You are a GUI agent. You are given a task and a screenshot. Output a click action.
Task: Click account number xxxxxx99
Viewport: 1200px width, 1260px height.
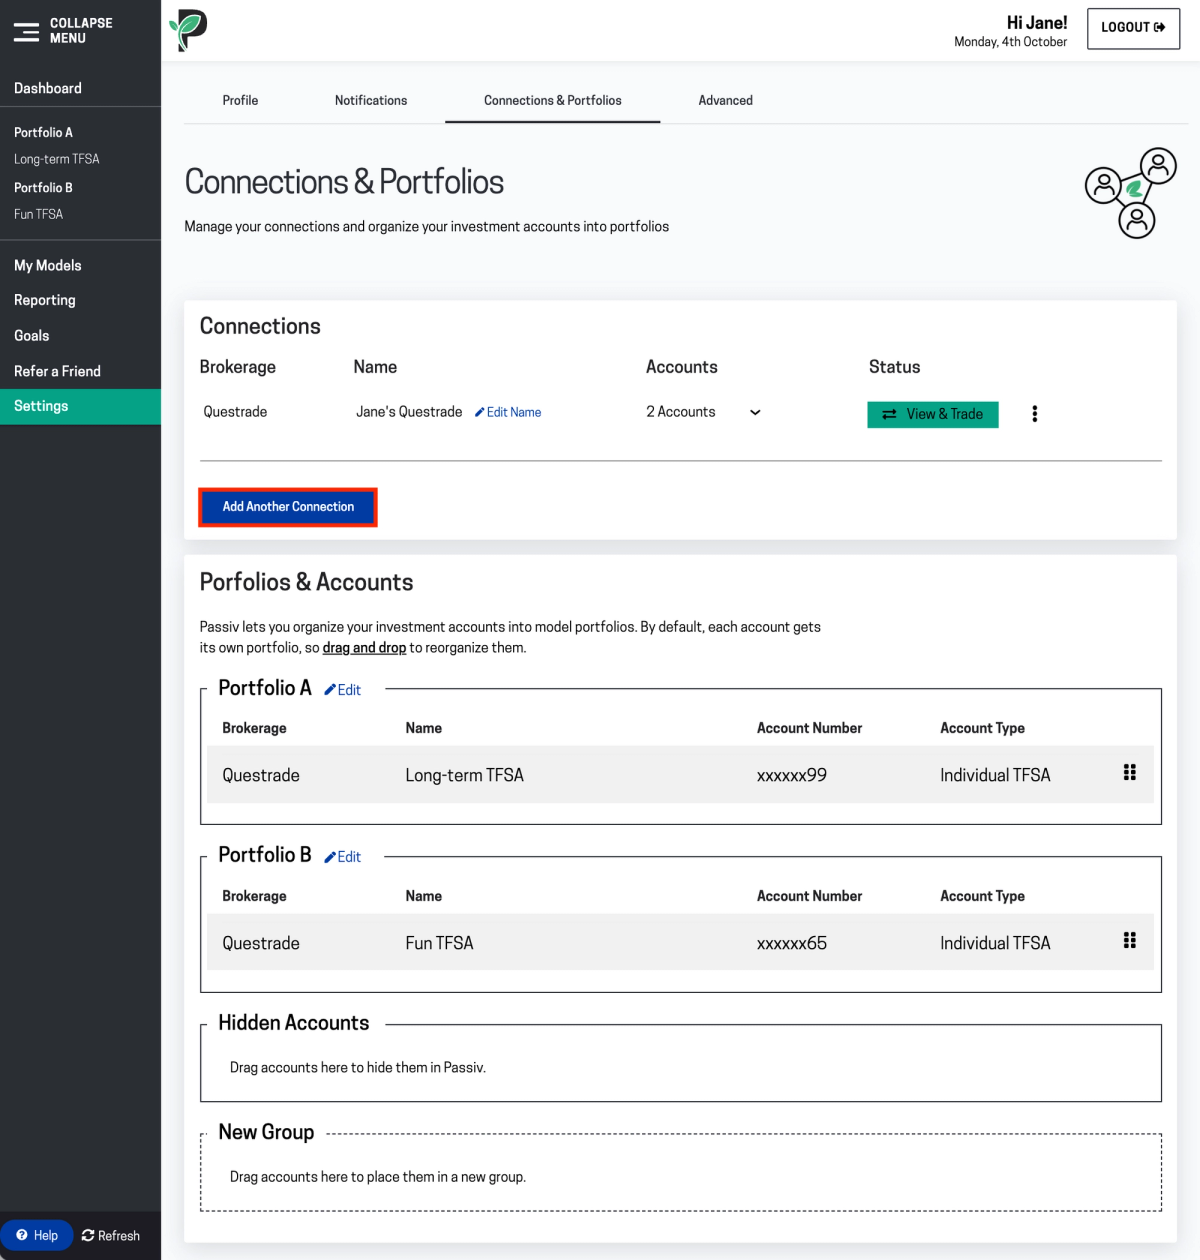coord(792,775)
